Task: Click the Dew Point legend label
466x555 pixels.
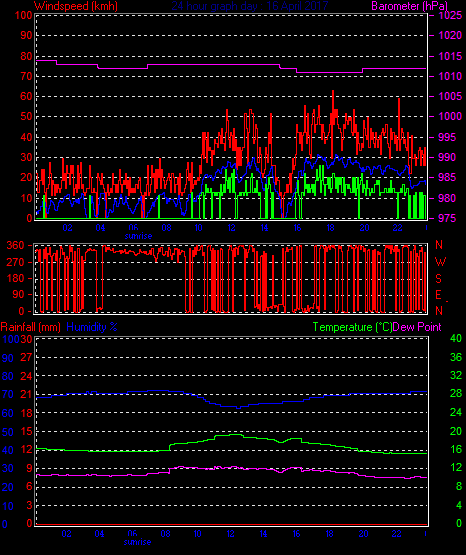Action: (417, 327)
